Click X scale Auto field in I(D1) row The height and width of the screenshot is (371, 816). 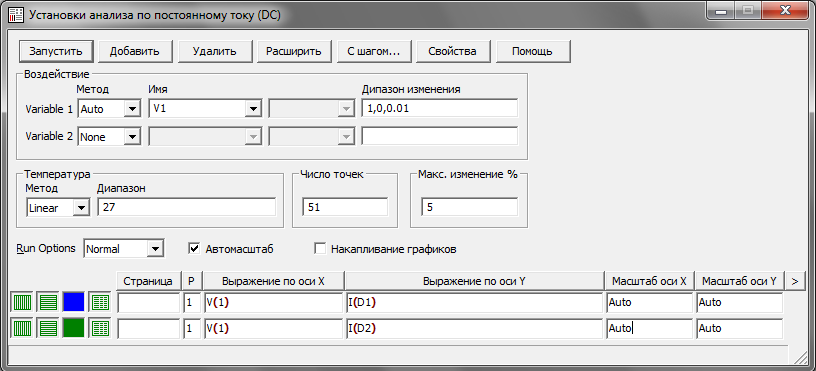[x=649, y=302]
